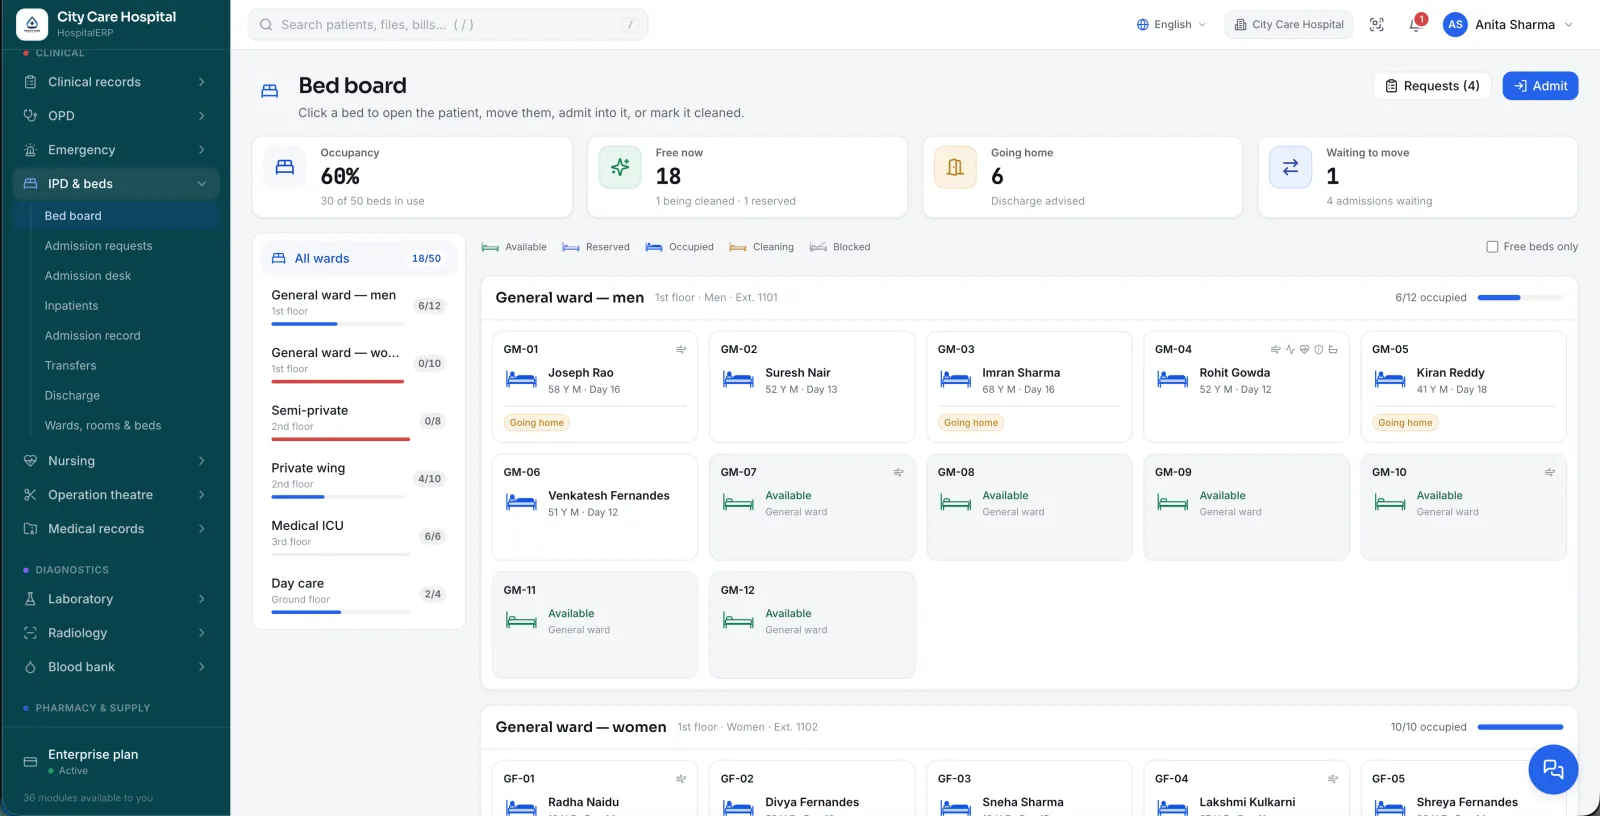Click the wind icon on GM-10 card
This screenshot has height=816, width=1600.
coord(1550,472)
